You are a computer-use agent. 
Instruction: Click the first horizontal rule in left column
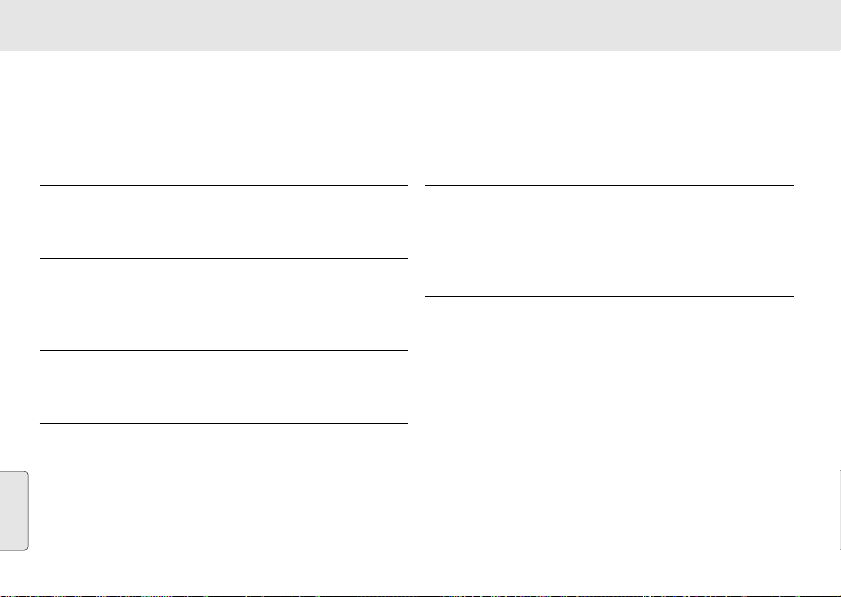(x=224, y=185)
